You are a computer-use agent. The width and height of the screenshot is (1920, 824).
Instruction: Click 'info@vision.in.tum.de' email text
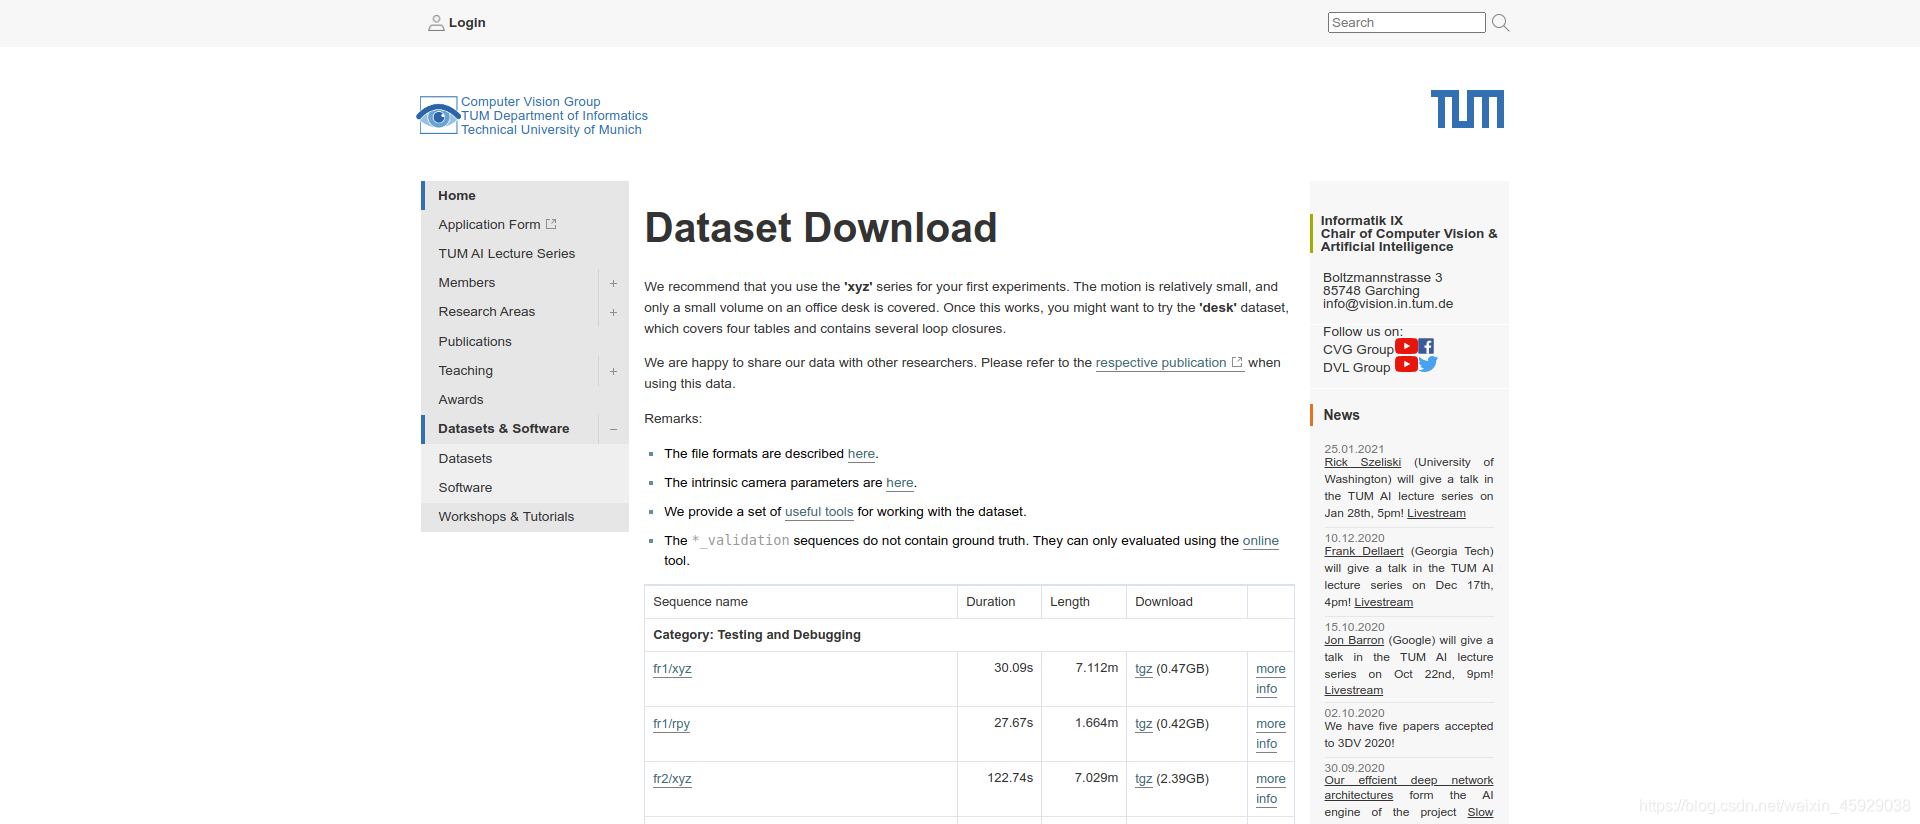(1387, 304)
